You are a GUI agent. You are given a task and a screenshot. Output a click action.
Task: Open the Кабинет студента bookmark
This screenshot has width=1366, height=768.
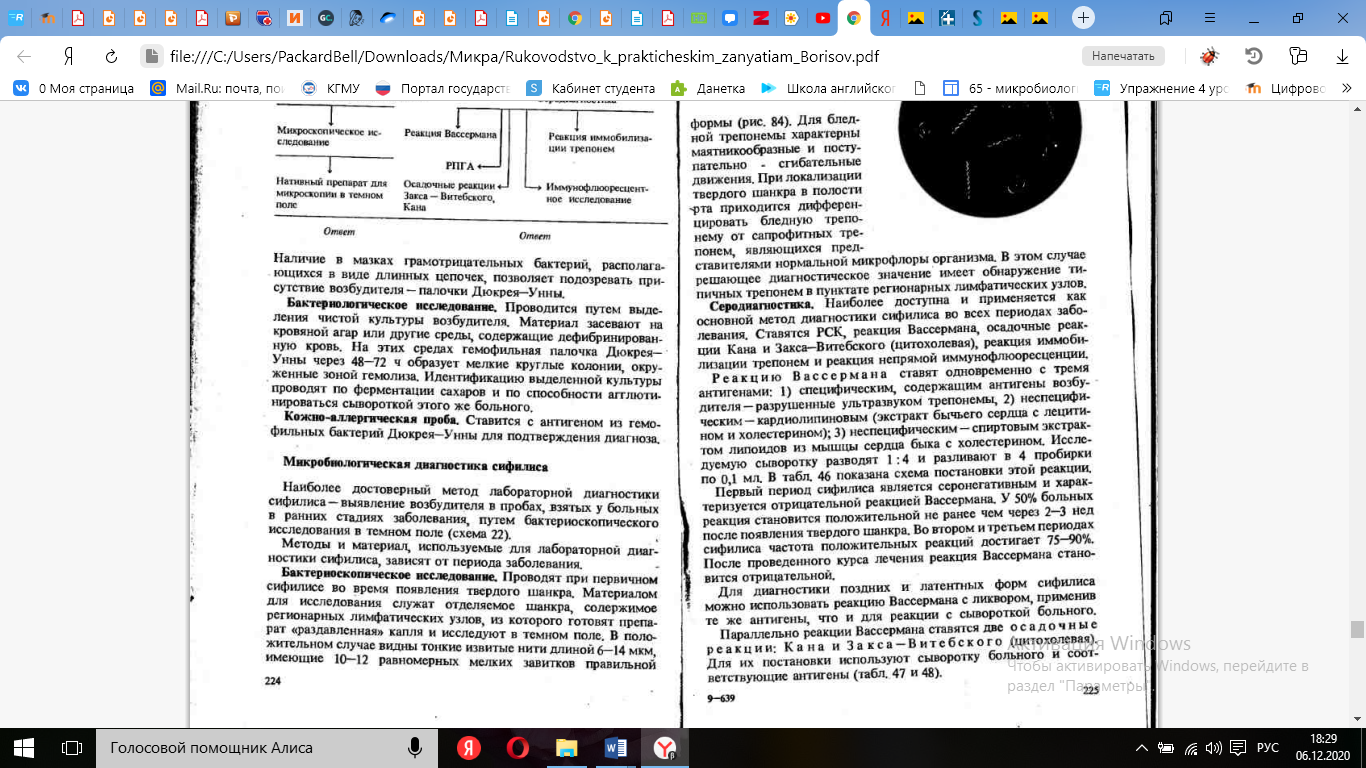click(x=591, y=88)
